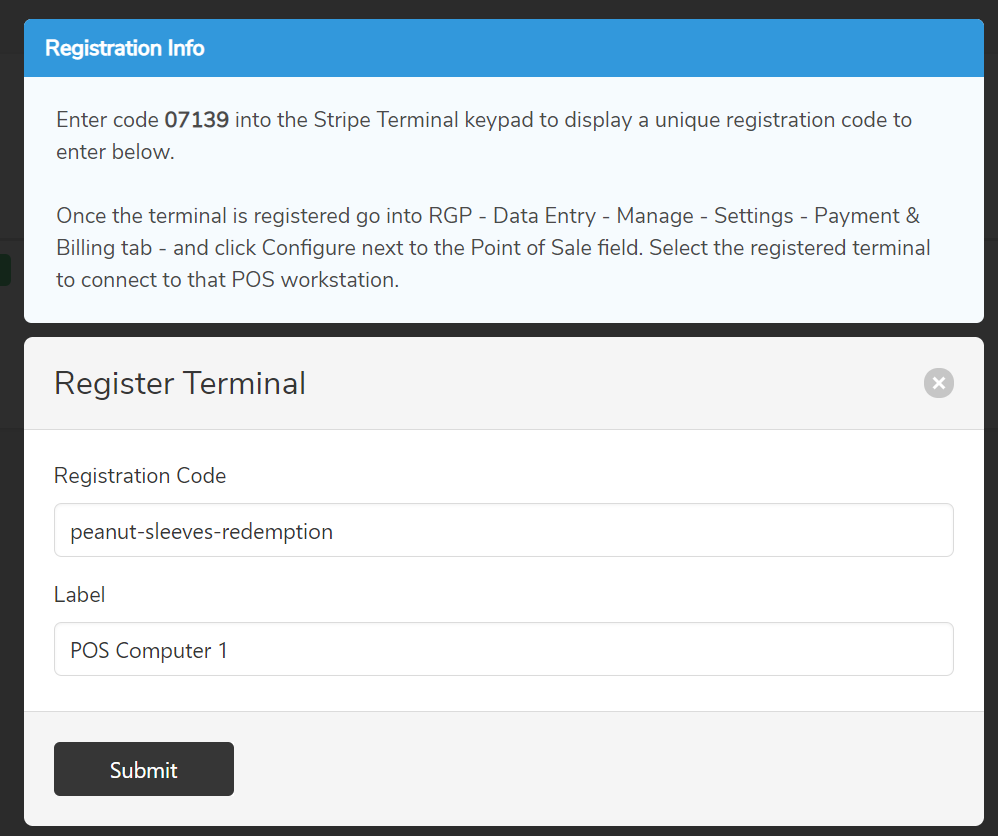Click the "RGP" abbreviation in instructions
998x836 pixels.
pos(450,216)
